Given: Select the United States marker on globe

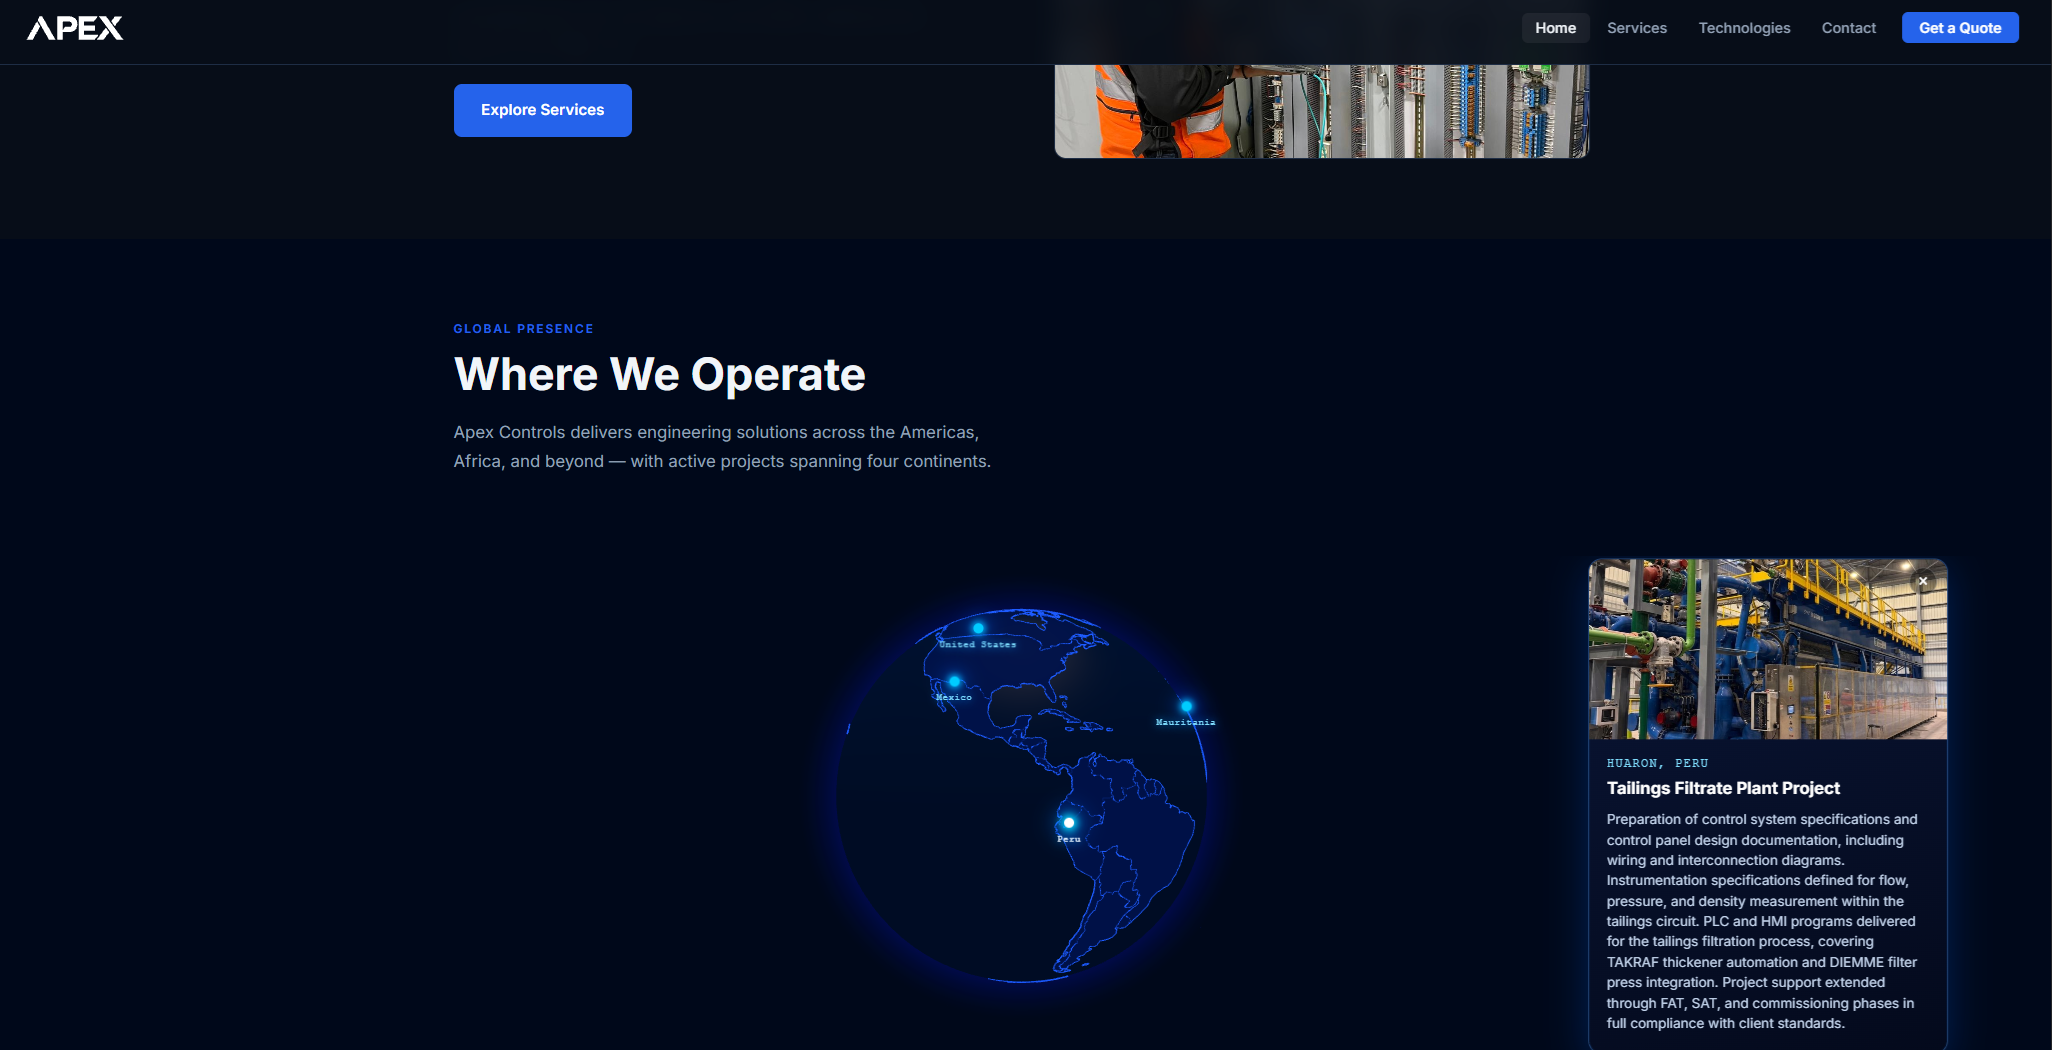Looking at the screenshot, I should 978,628.
